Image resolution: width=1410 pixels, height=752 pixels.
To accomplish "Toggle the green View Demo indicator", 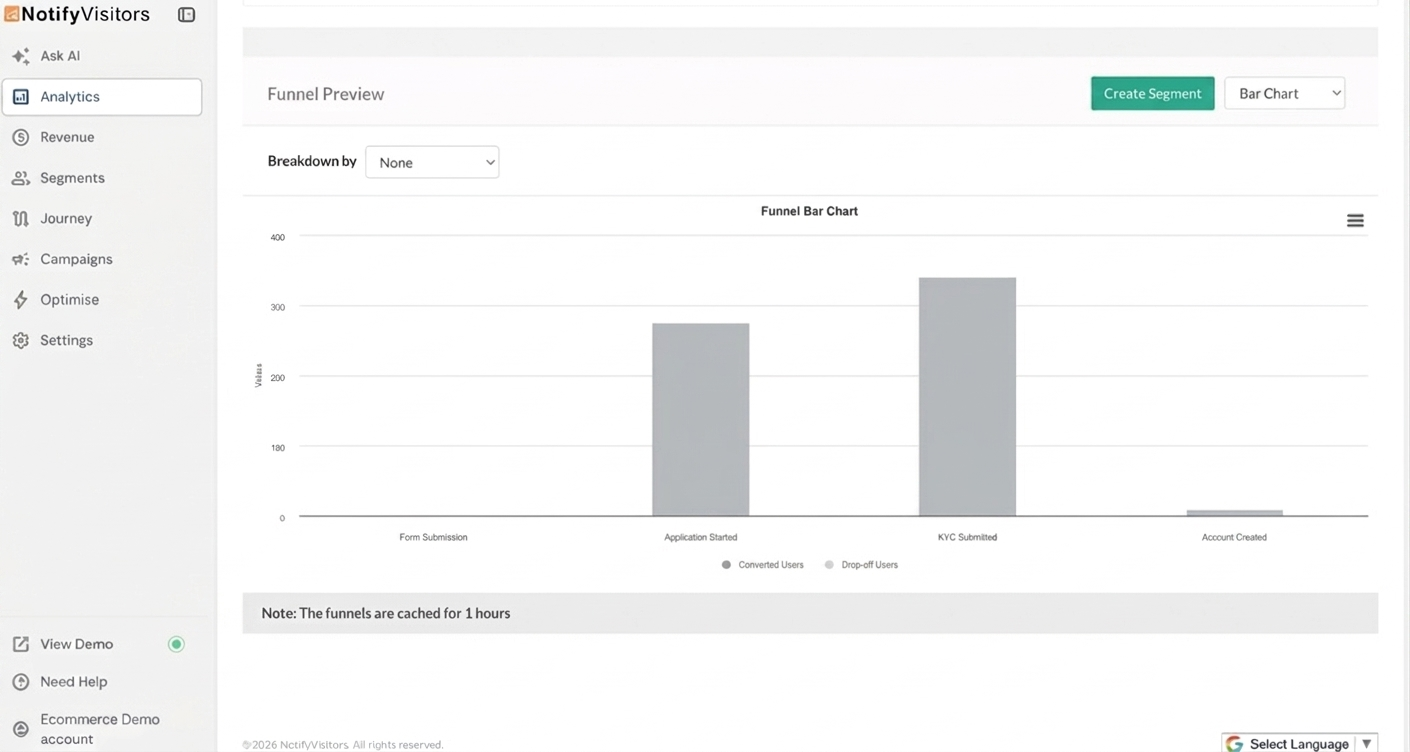I will [x=176, y=644].
